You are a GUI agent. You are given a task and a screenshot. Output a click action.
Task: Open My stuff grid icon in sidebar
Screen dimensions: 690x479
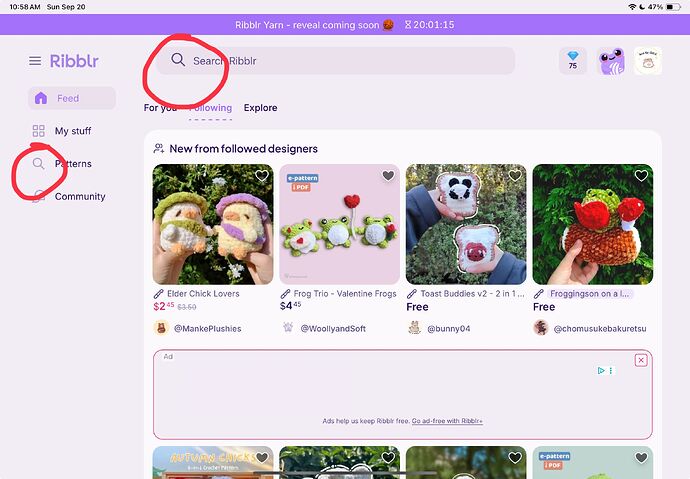[39, 131]
